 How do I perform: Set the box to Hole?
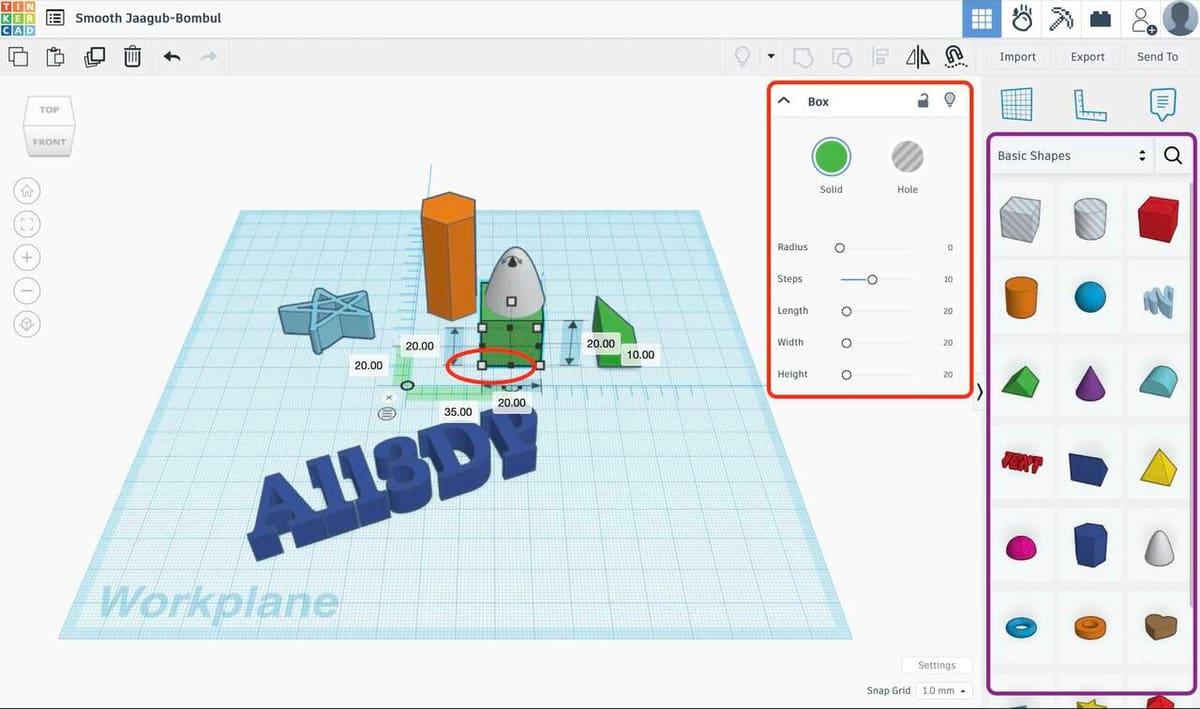pos(907,156)
